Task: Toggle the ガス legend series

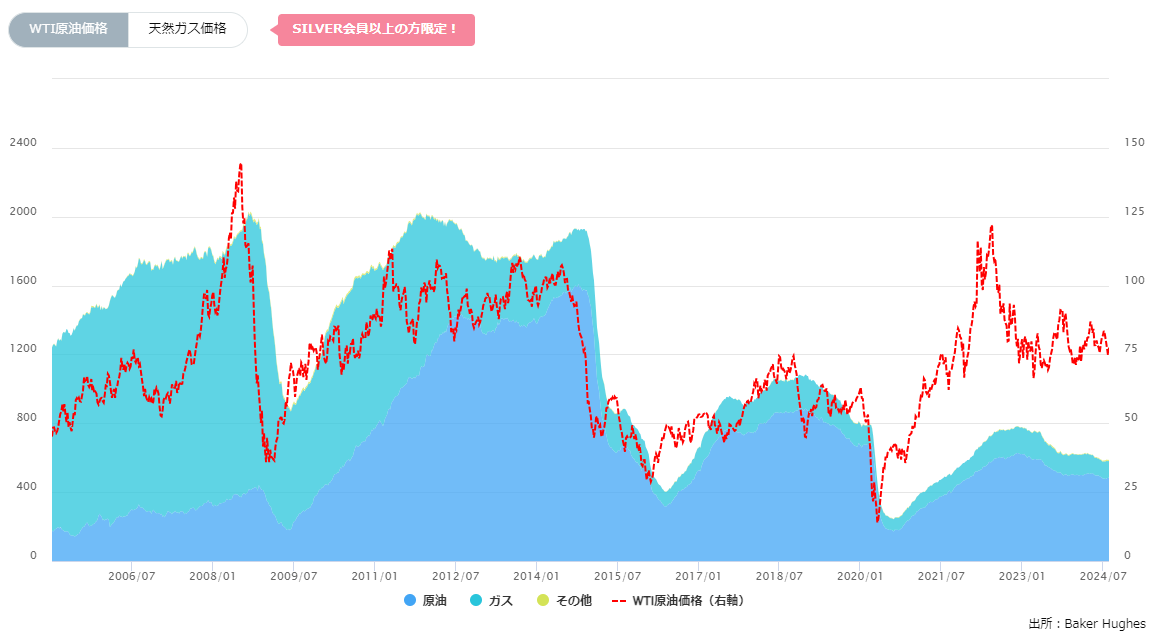Action: (491, 600)
